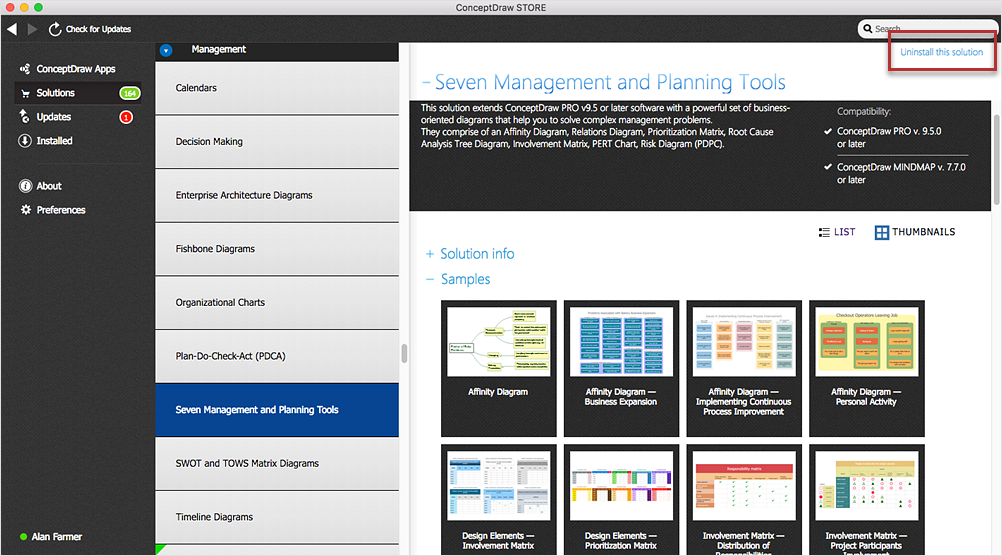Select Timeline Diagrams category
The width and height of the screenshot is (1002, 556).
[277, 518]
